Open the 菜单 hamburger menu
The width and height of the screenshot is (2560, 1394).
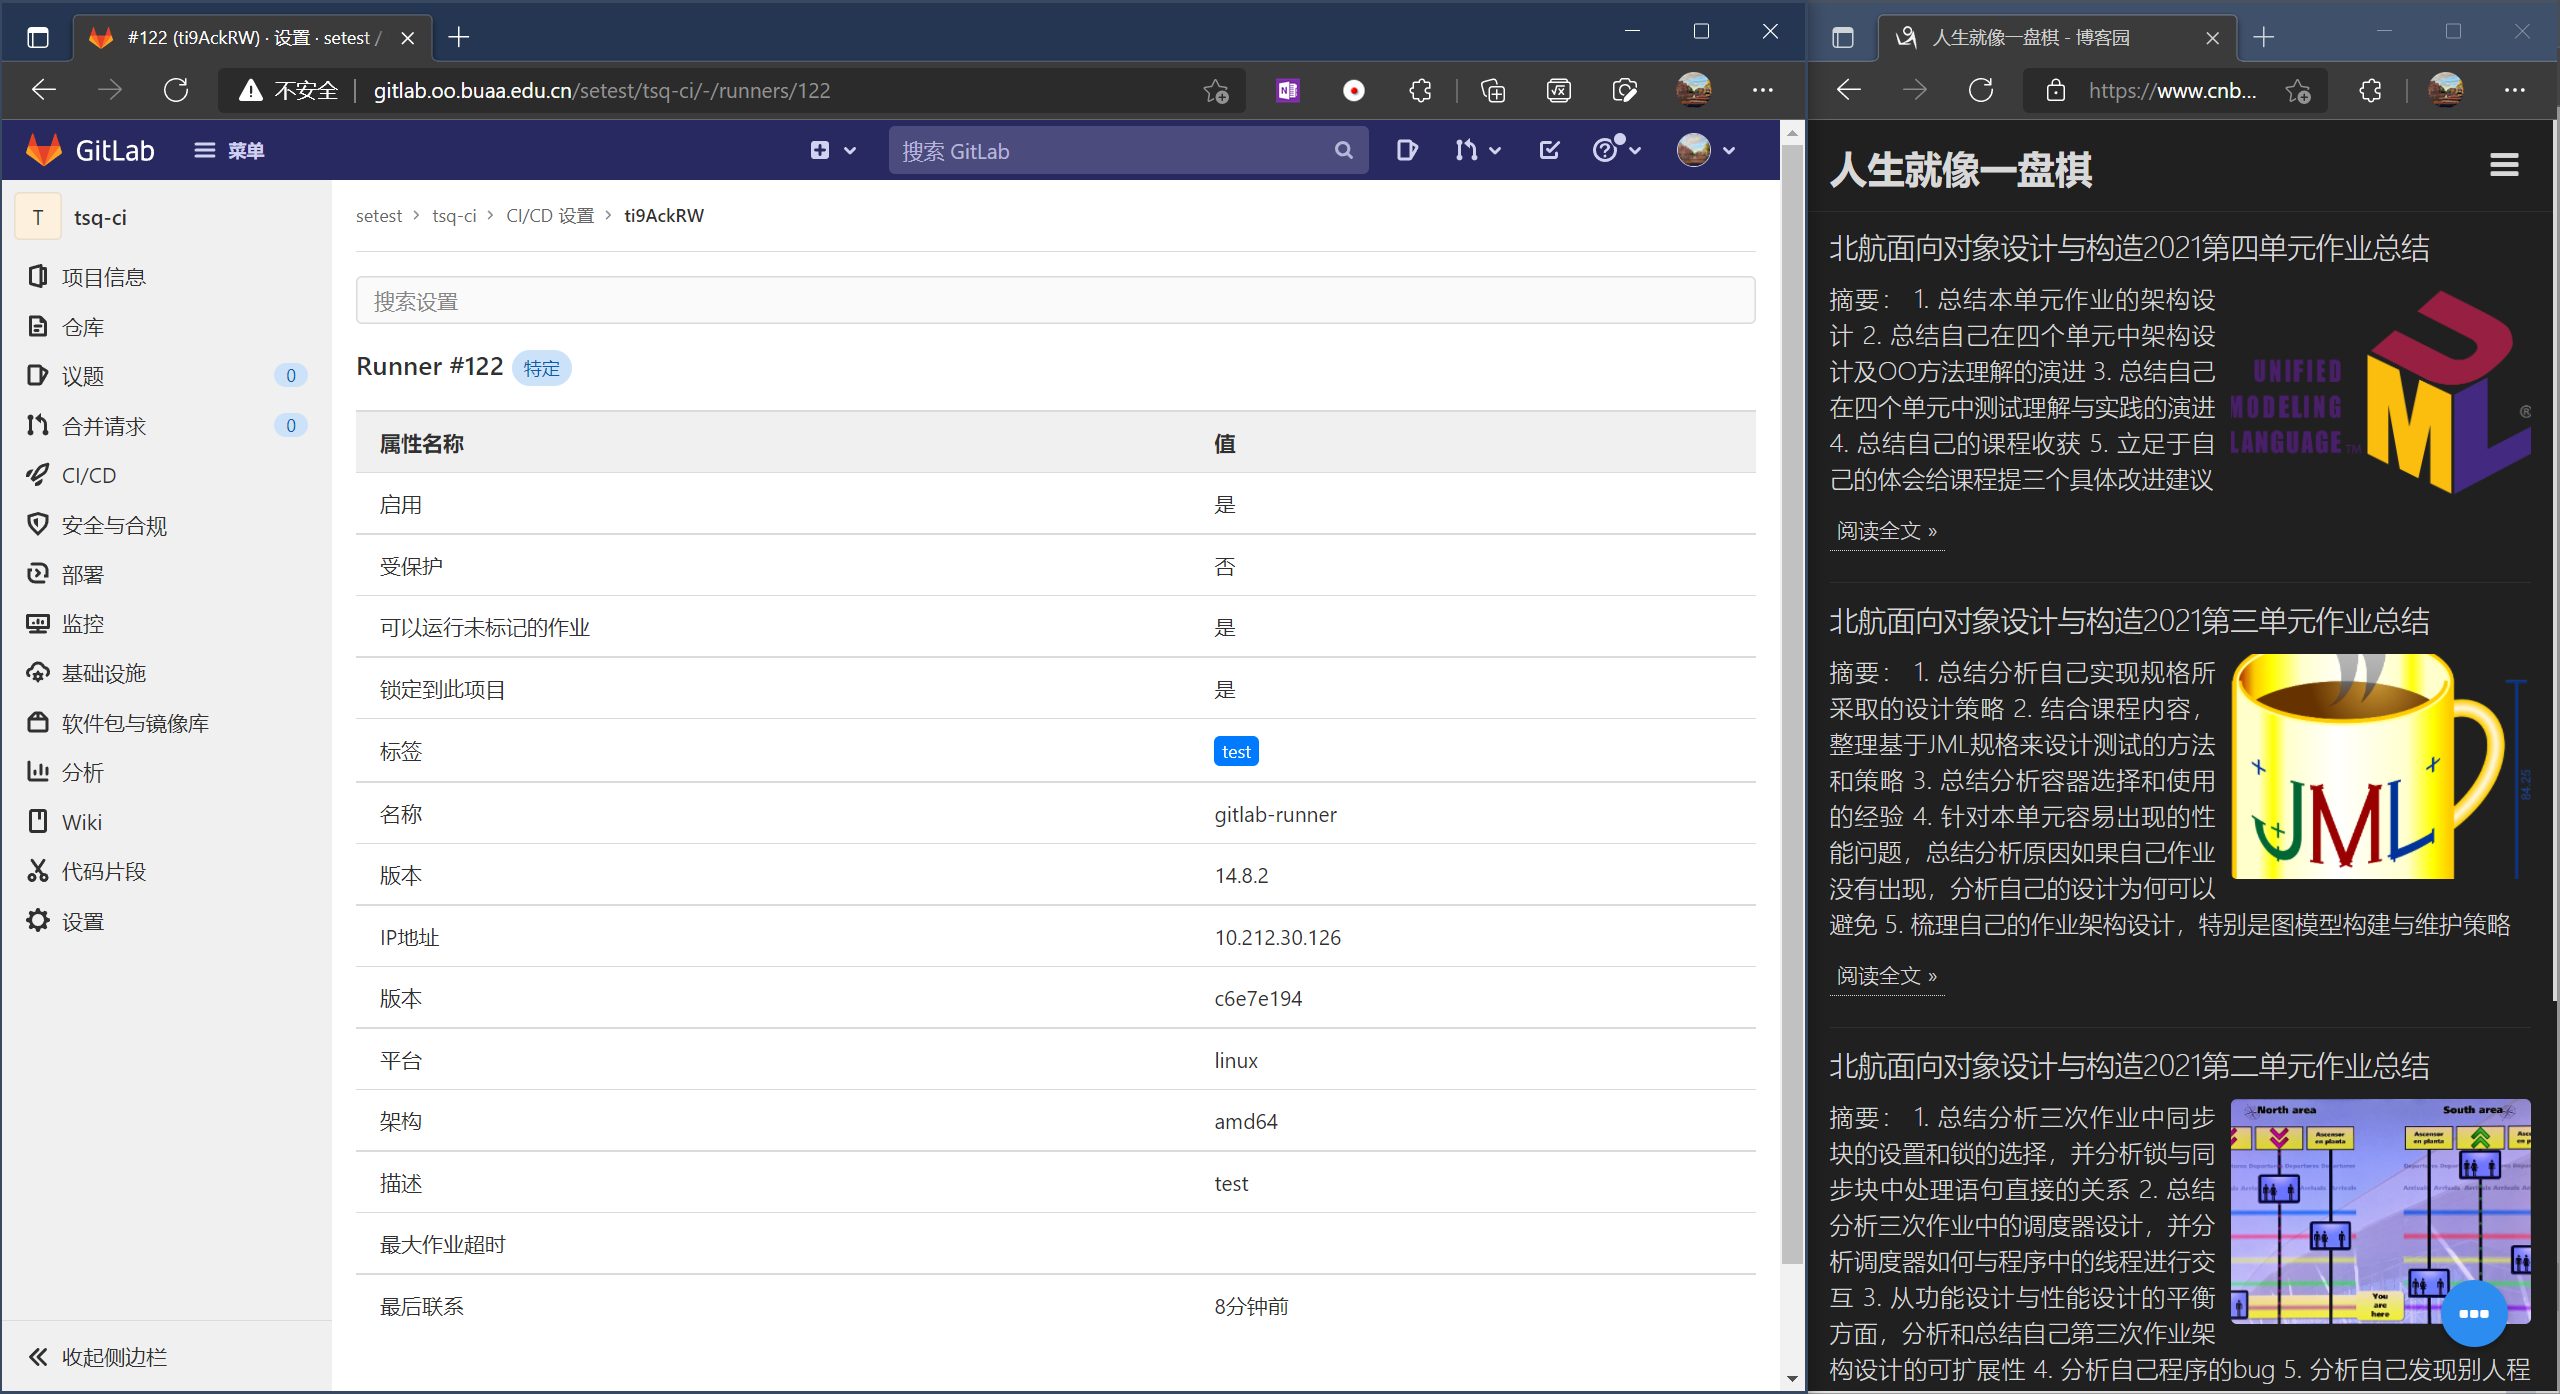[x=229, y=150]
